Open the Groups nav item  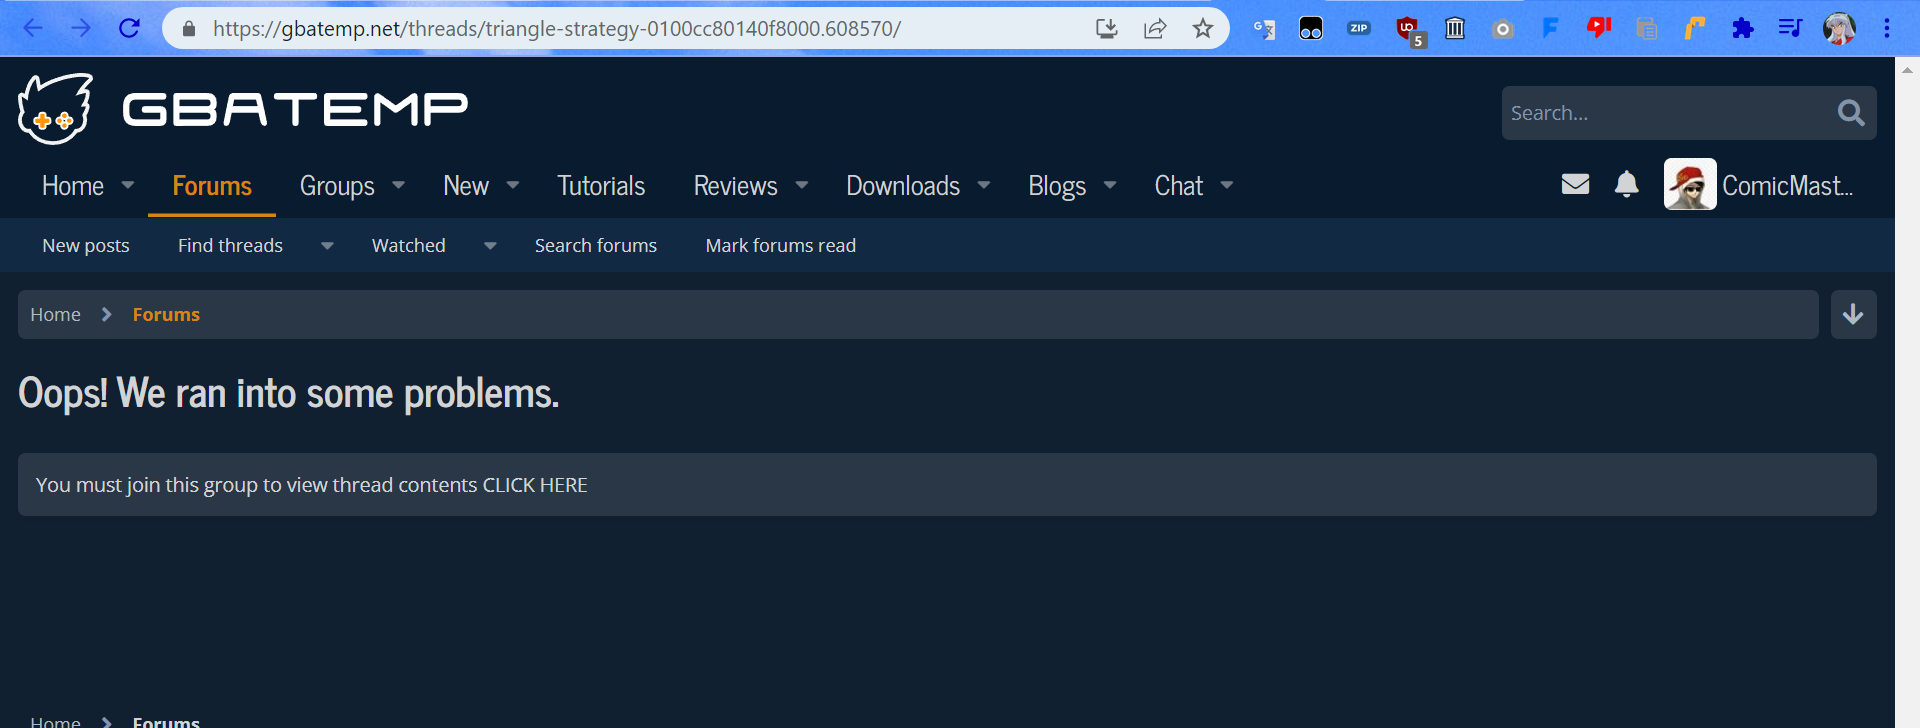click(337, 186)
